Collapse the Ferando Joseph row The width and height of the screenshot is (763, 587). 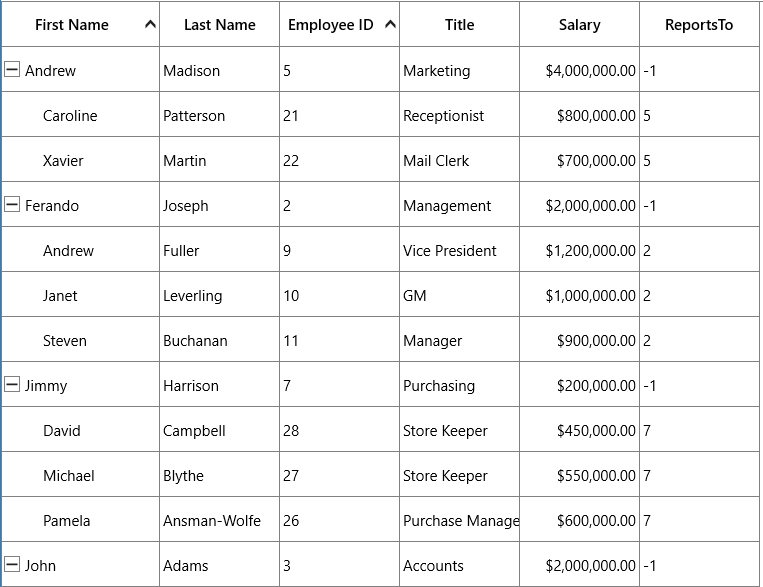click(12, 205)
